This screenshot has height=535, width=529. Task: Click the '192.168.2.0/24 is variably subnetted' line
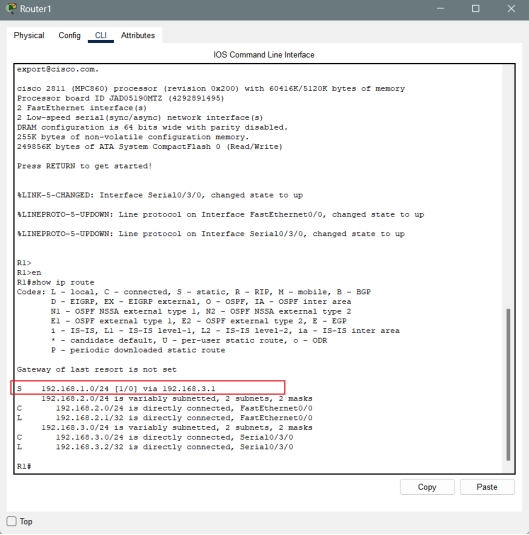click(x=177, y=398)
